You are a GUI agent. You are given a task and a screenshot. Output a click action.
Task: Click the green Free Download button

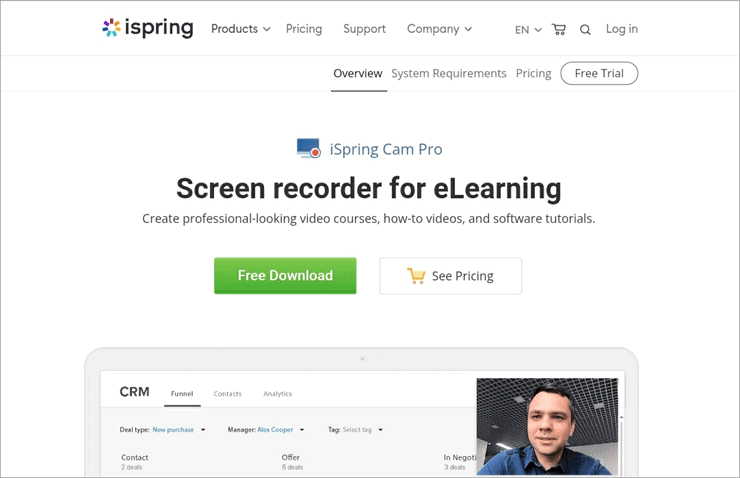tap(285, 276)
